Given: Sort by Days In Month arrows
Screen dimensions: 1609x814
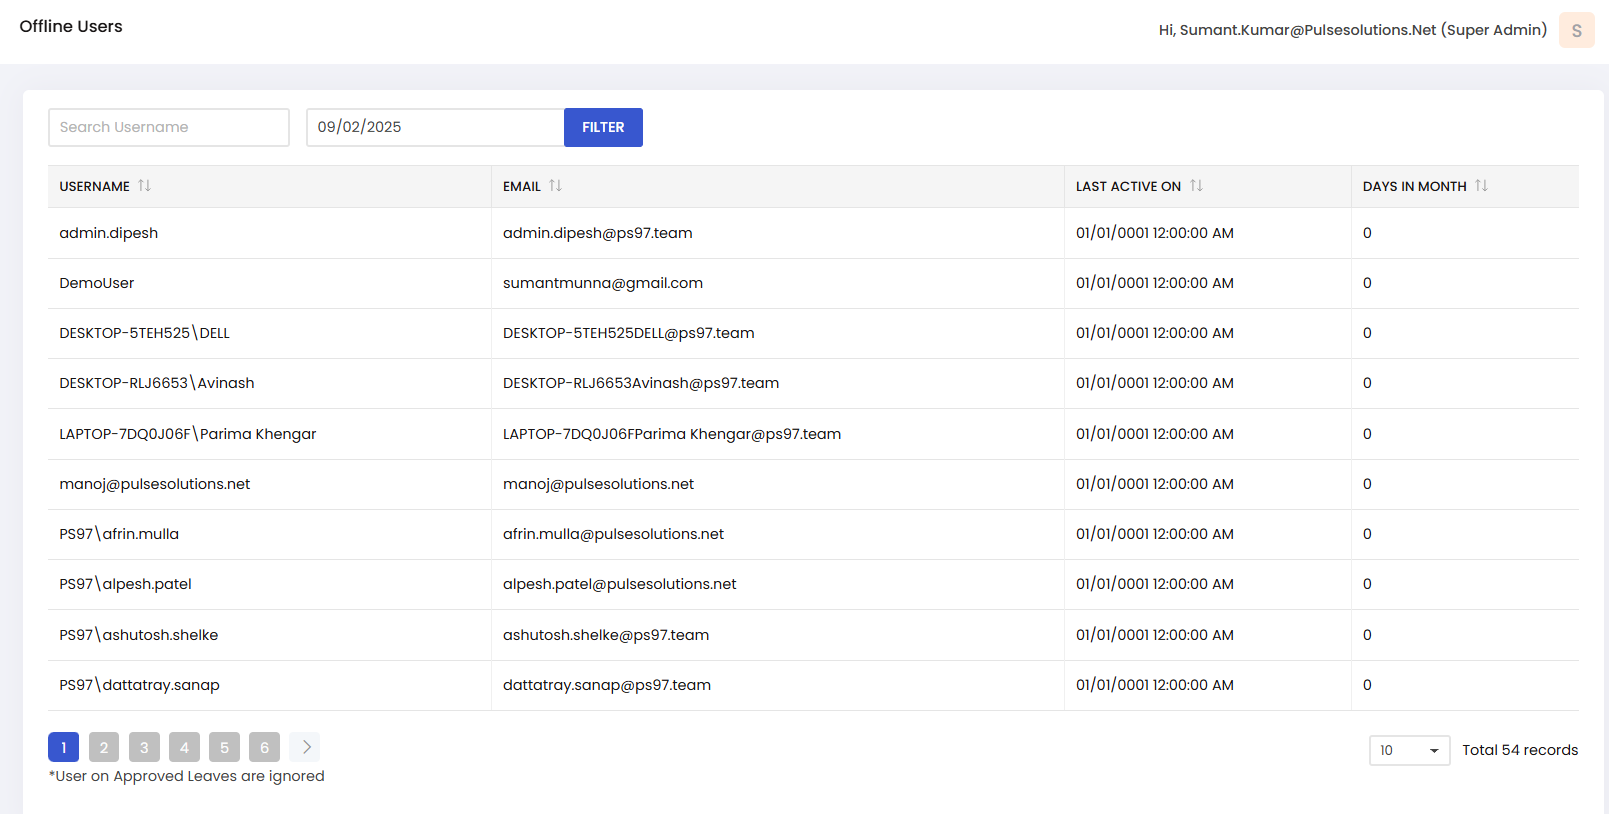Looking at the screenshot, I should pyautogui.click(x=1481, y=186).
